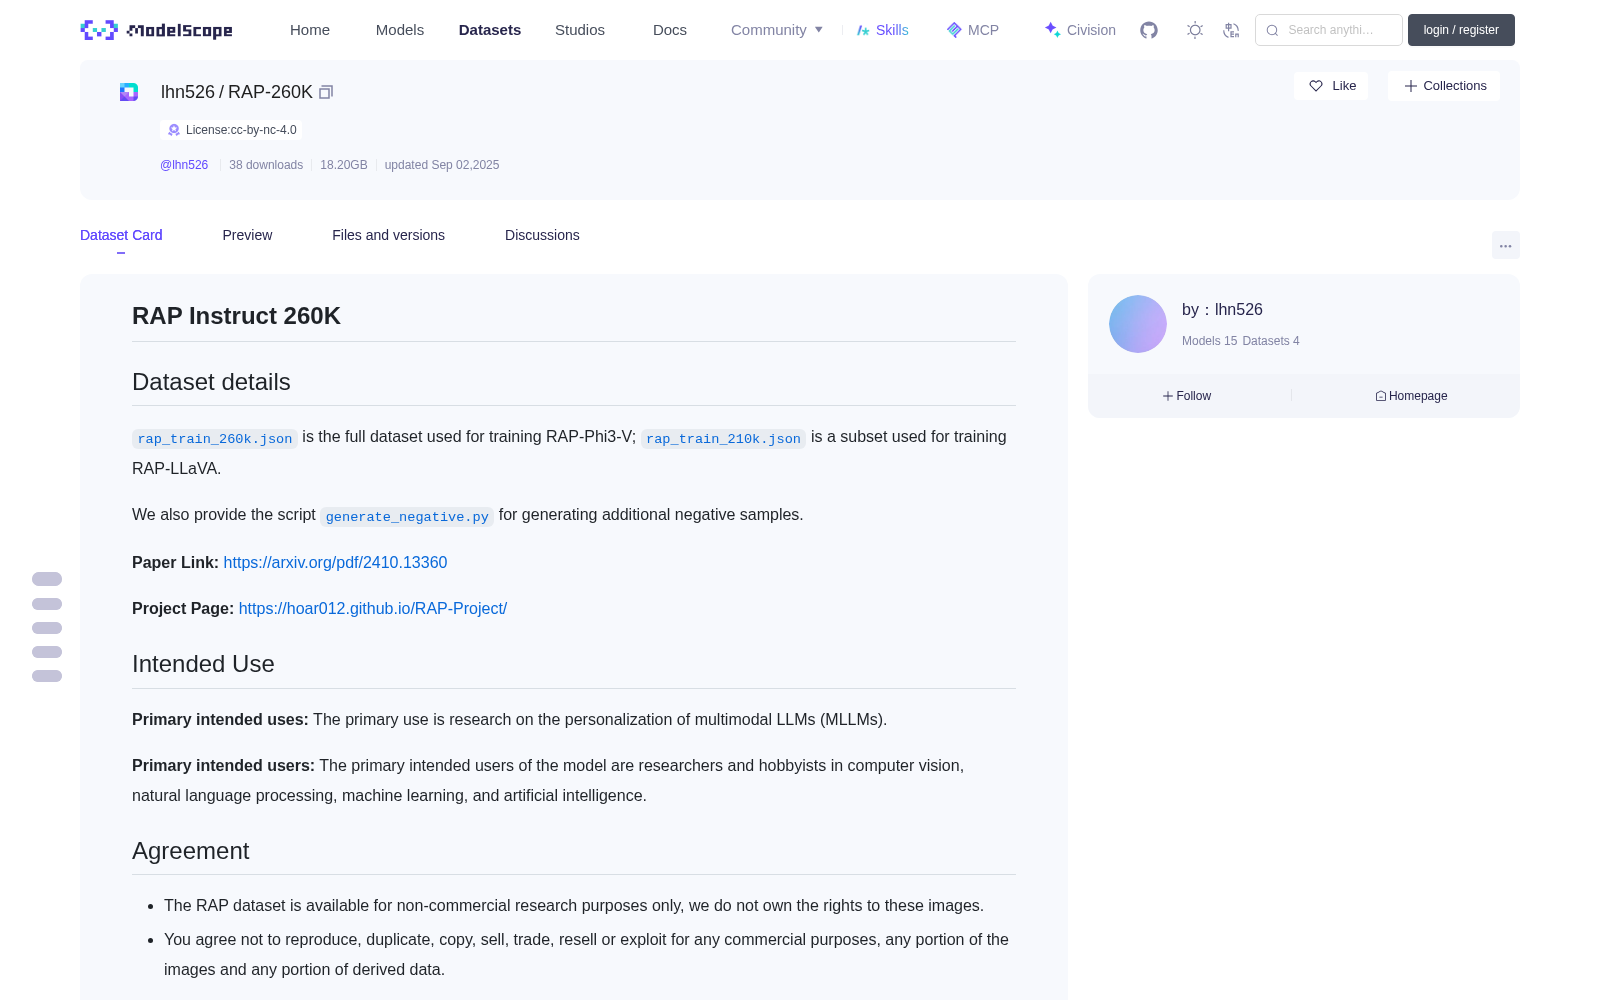This screenshot has width=1600, height=1000.
Task: Click the "Models 15" count
Action: [1209, 341]
